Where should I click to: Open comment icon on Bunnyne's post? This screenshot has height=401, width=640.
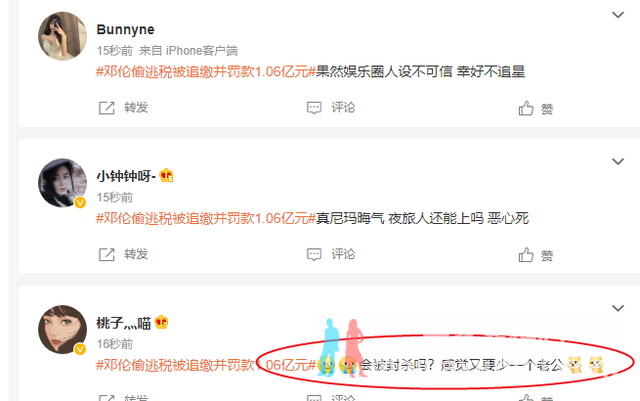coord(314,108)
